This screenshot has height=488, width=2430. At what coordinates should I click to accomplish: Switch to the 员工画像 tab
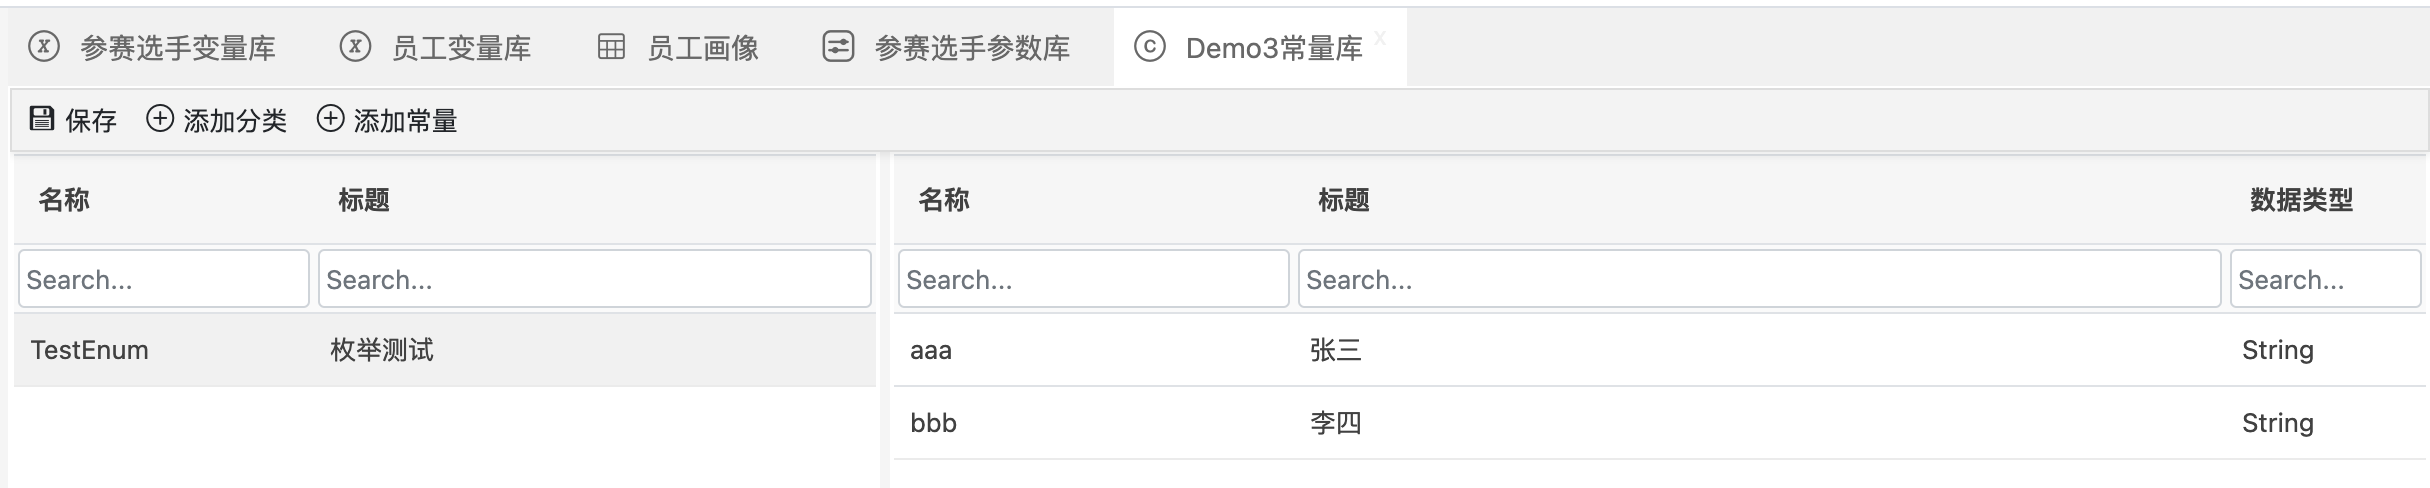click(x=702, y=48)
